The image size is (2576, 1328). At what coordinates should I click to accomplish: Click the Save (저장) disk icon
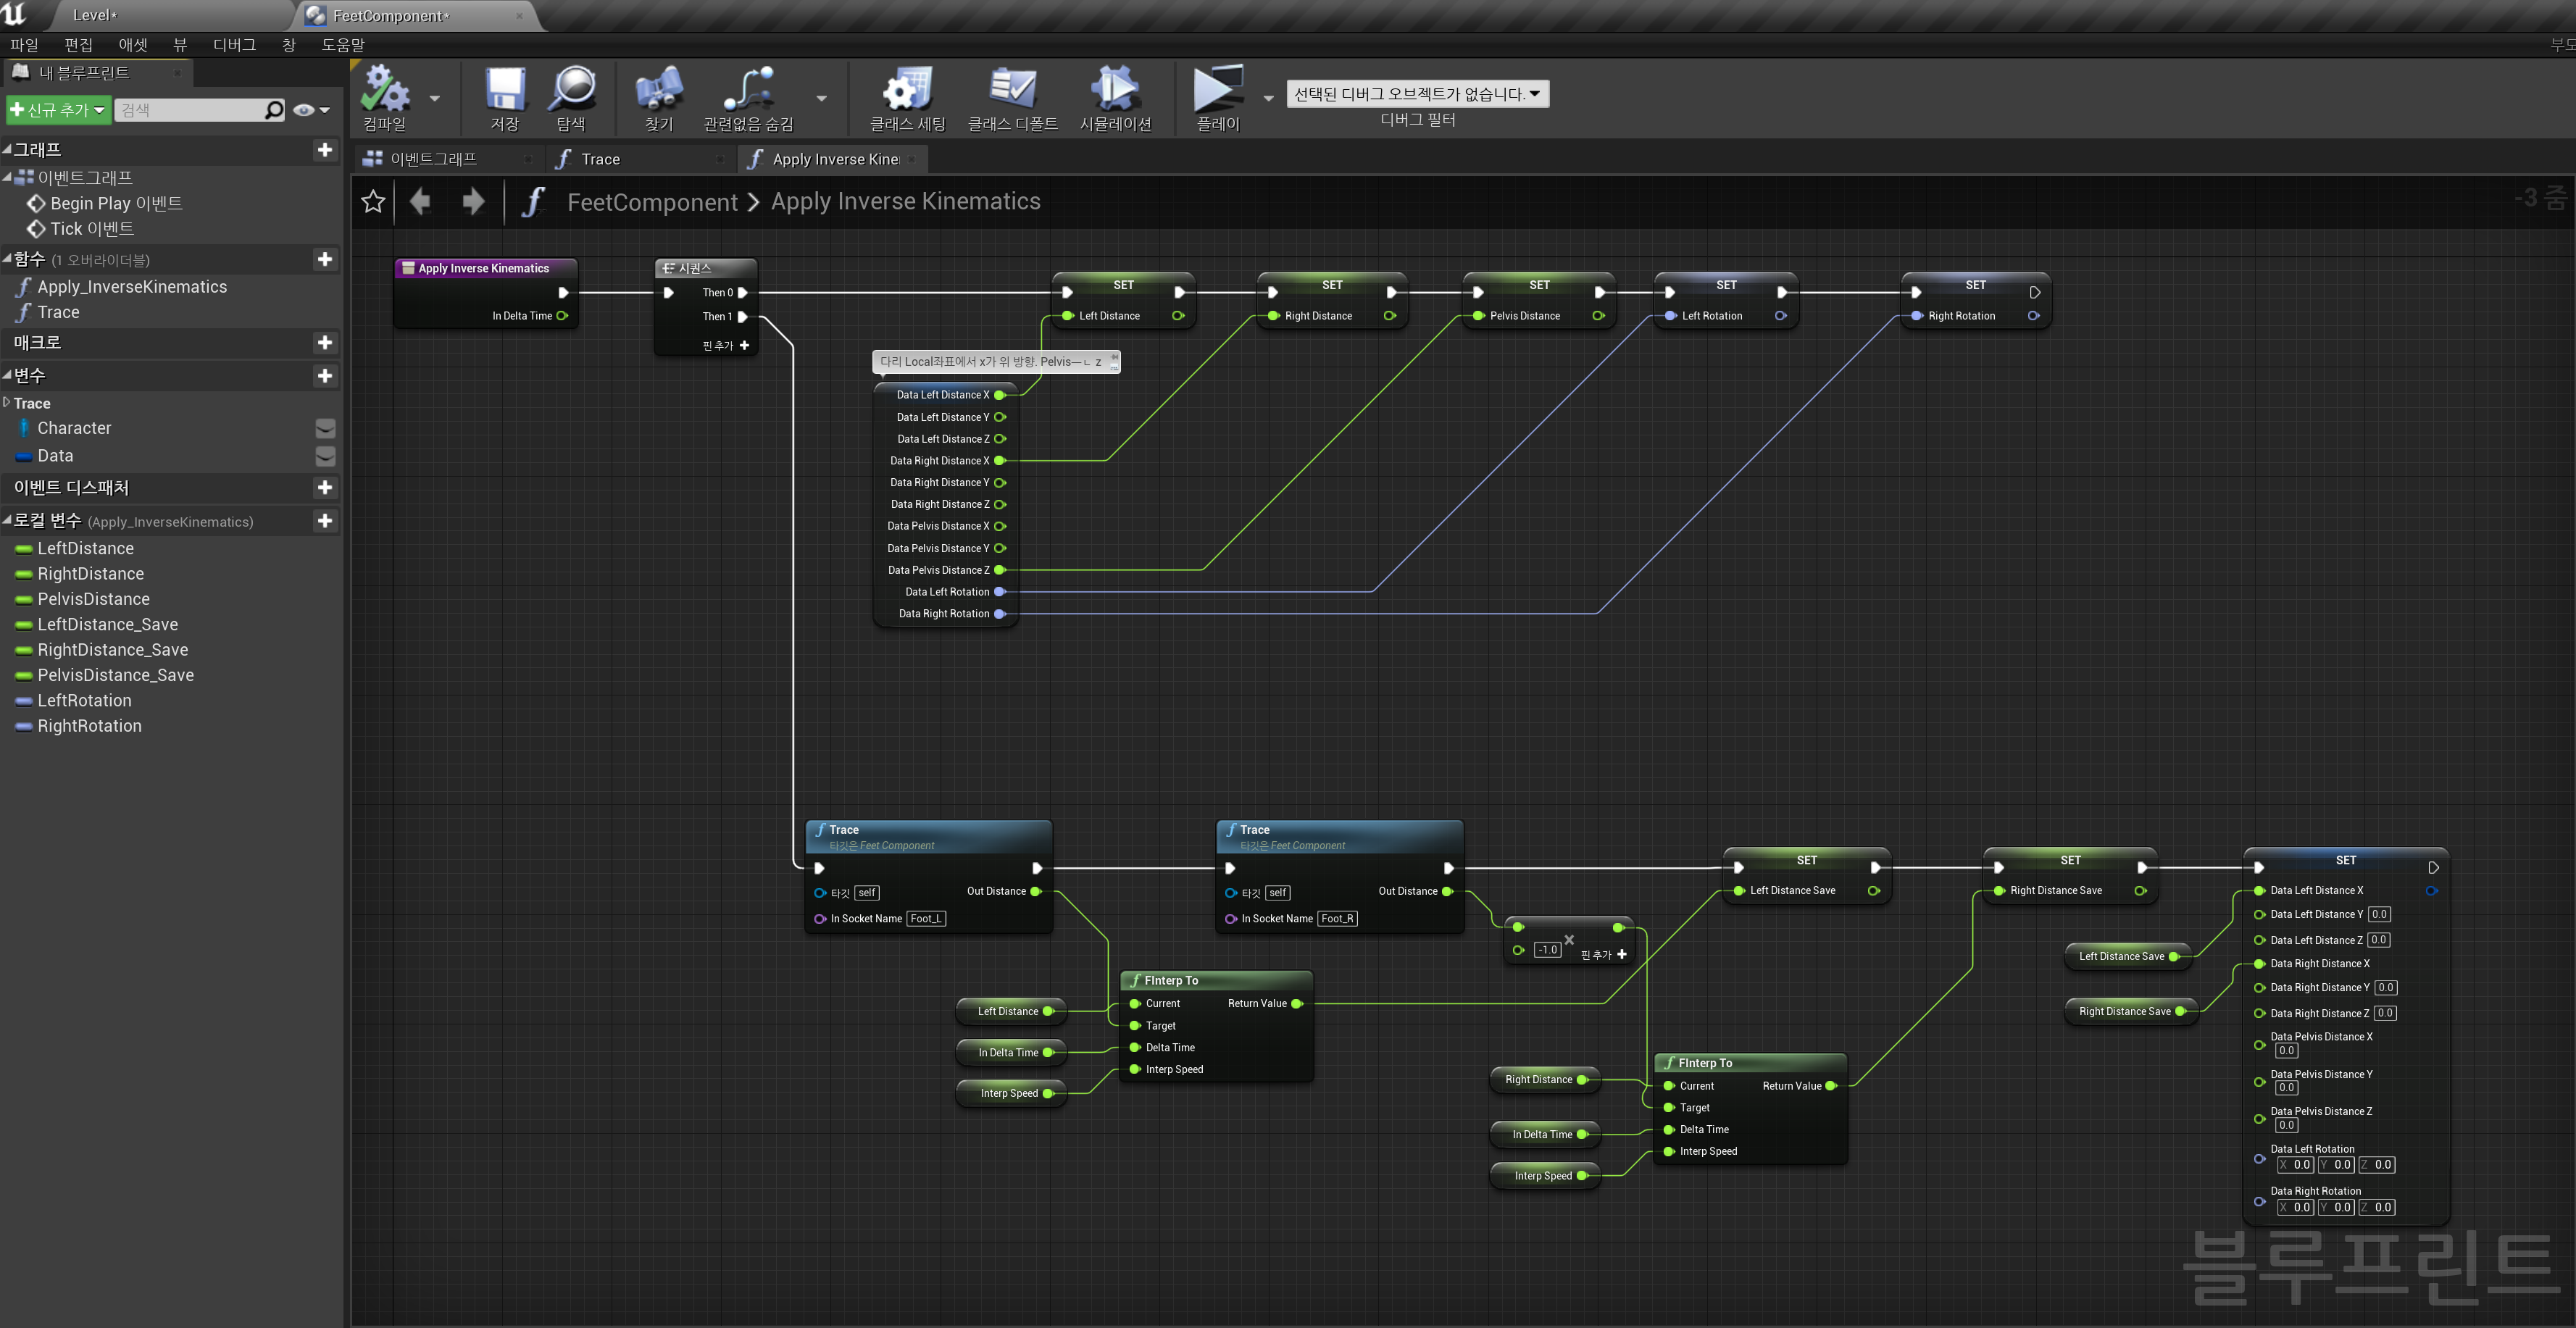tap(505, 89)
